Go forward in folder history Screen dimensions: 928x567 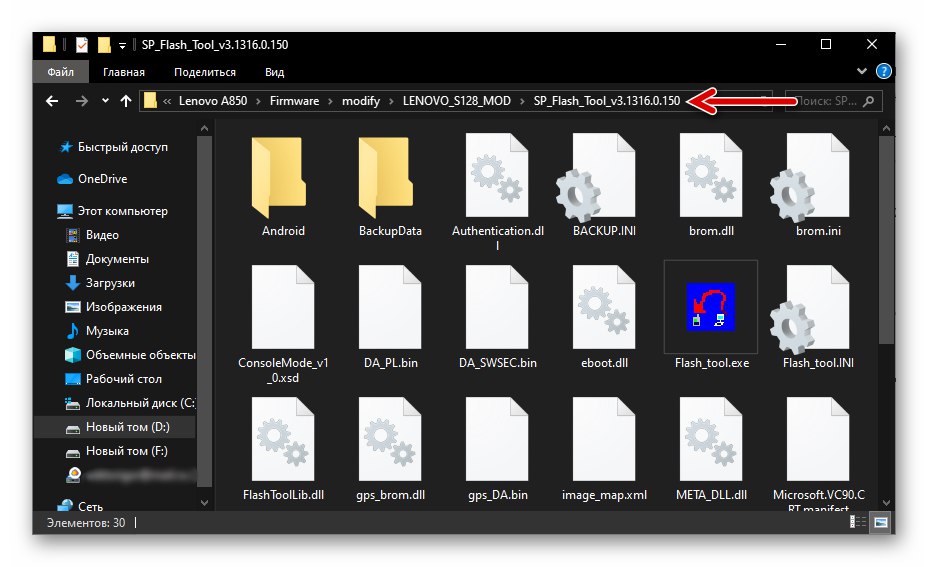pyautogui.click(x=82, y=101)
